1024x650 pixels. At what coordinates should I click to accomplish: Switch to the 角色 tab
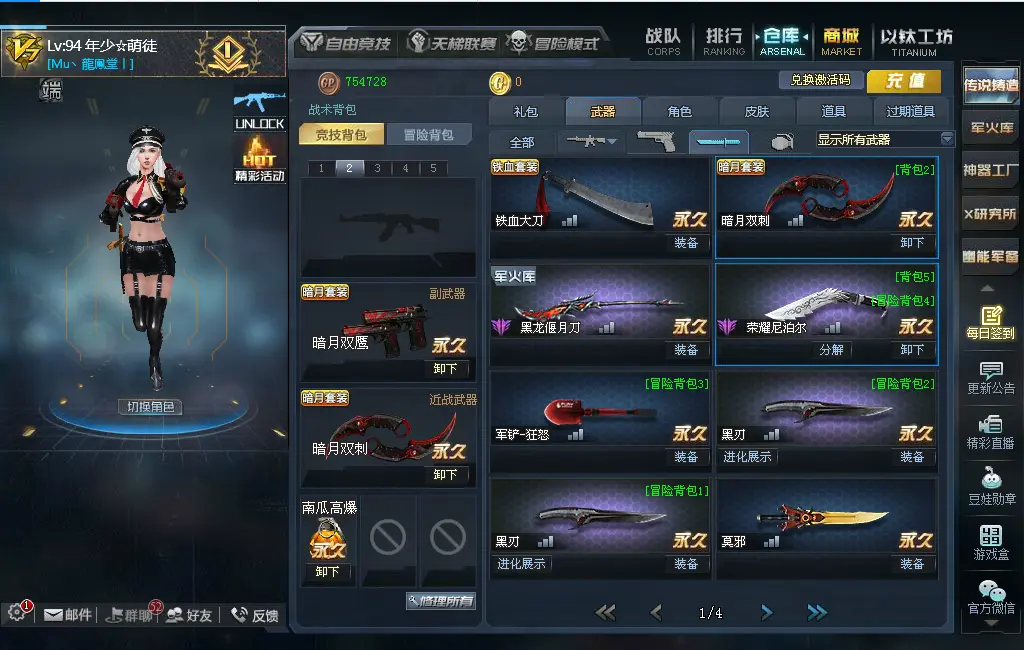pos(679,111)
